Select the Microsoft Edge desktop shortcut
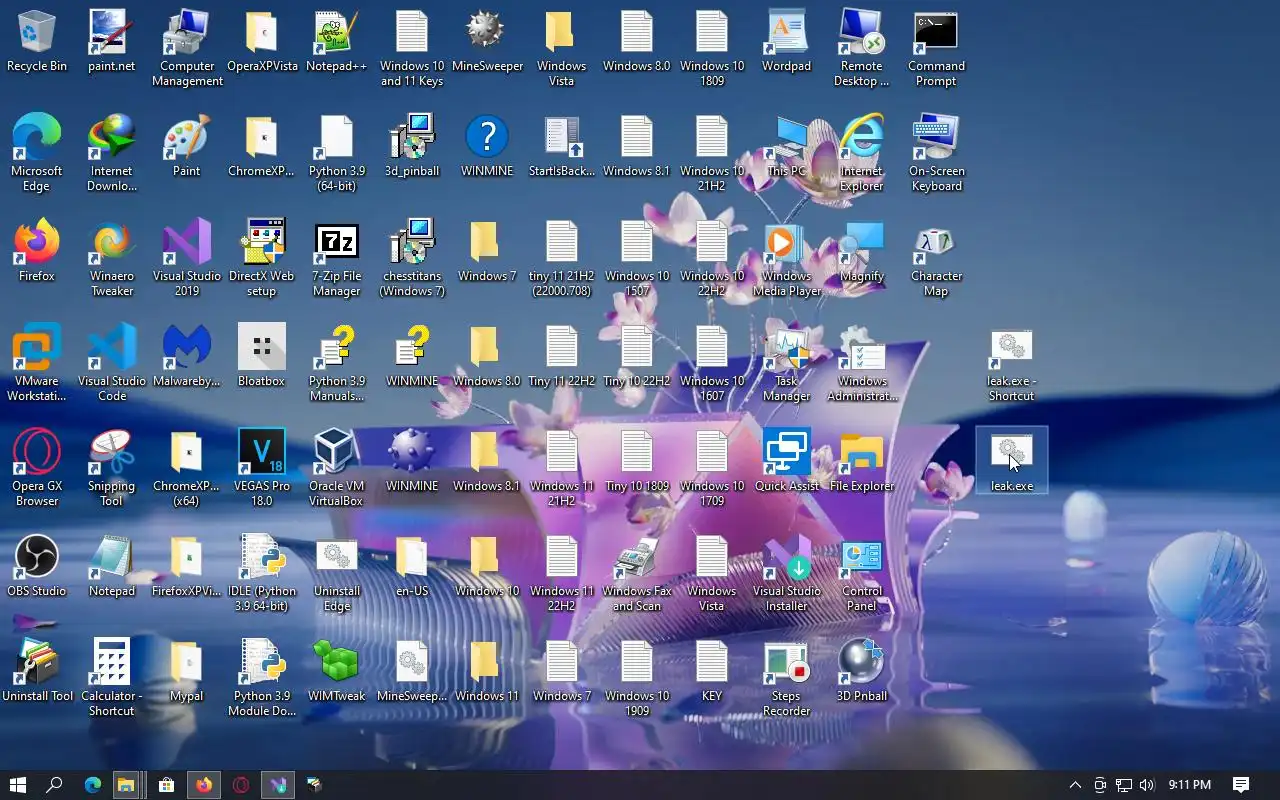The image size is (1280, 800). coord(37,154)
